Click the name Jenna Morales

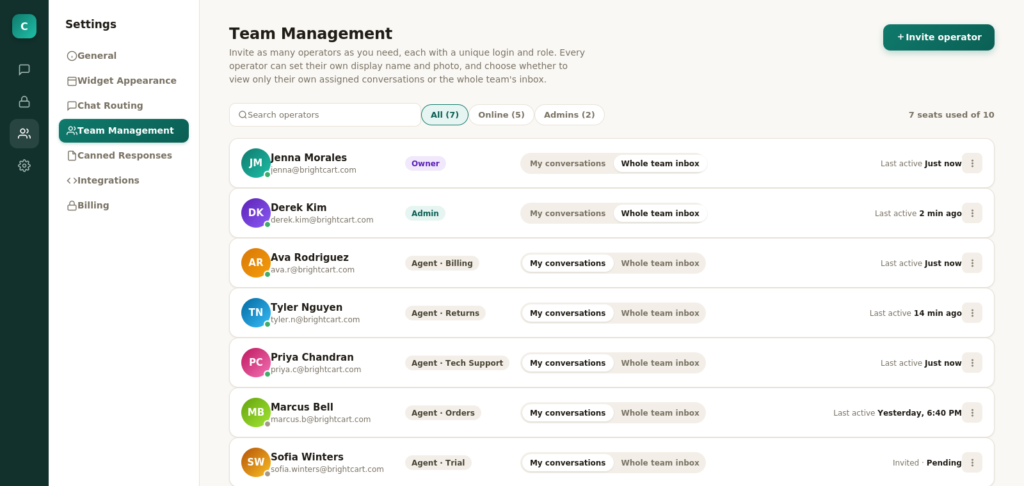(309, 158)
